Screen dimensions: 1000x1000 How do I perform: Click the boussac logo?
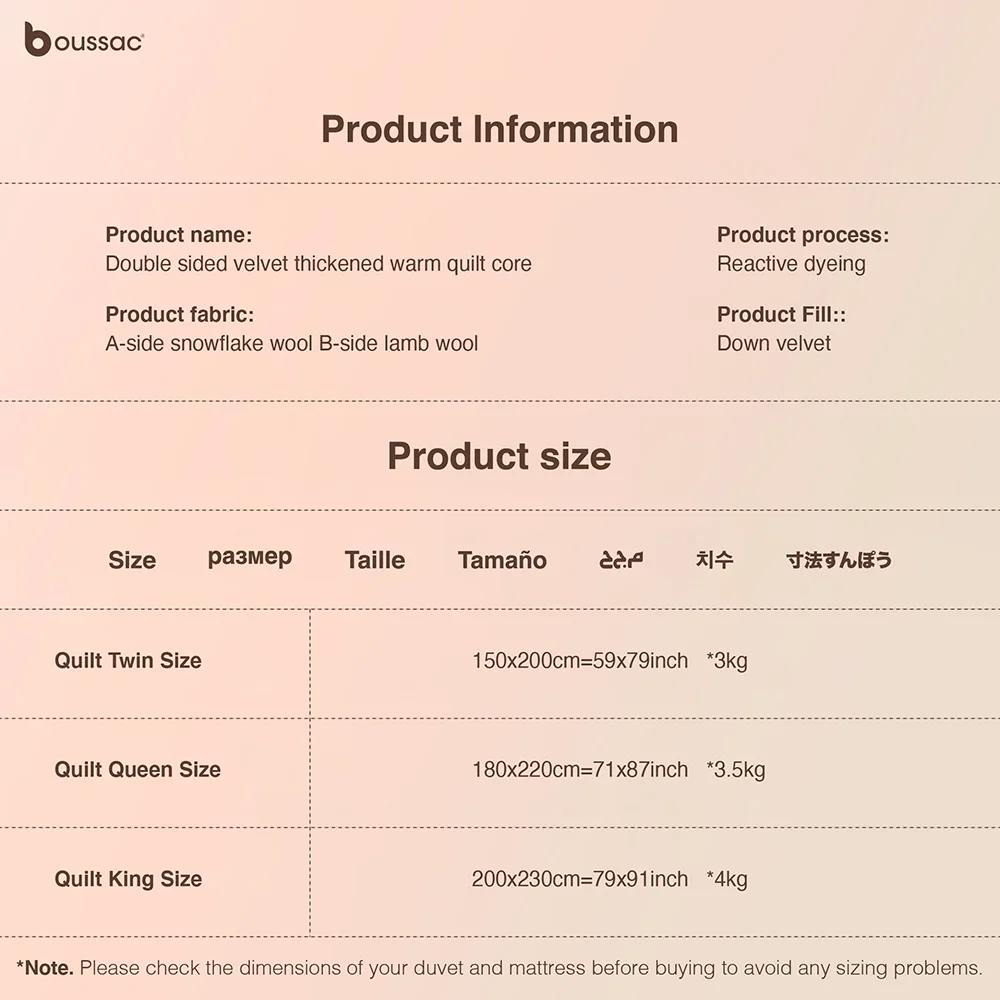(x=84, y=40)
